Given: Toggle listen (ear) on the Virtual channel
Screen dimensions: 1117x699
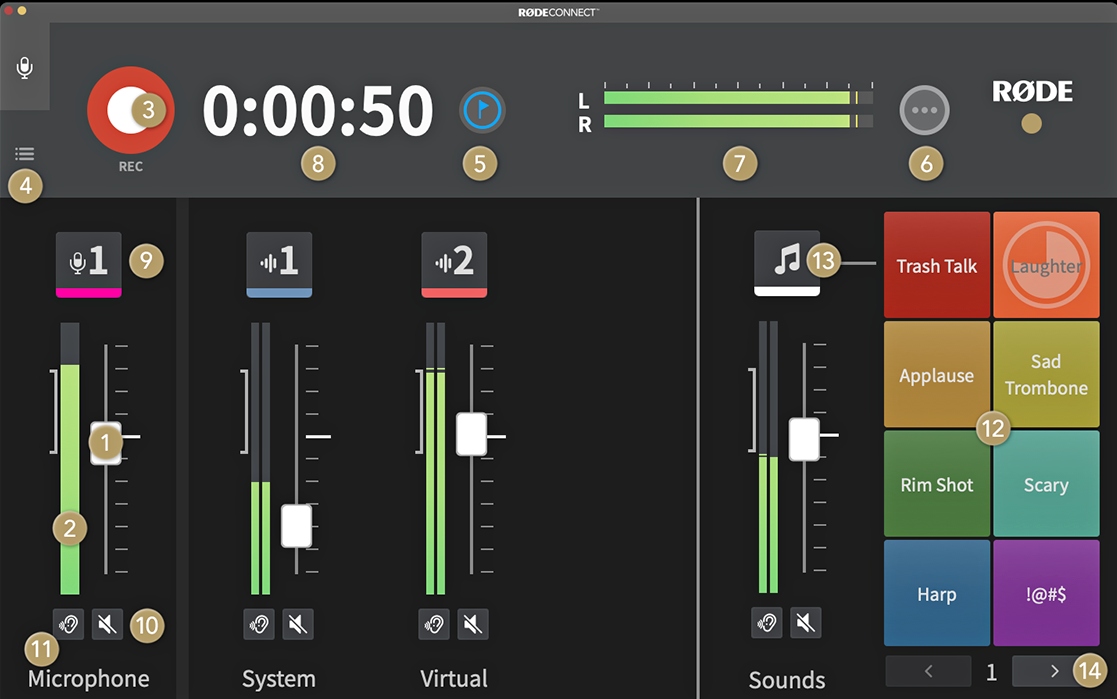Looking at the screenshot, I should tap(434, 625).
